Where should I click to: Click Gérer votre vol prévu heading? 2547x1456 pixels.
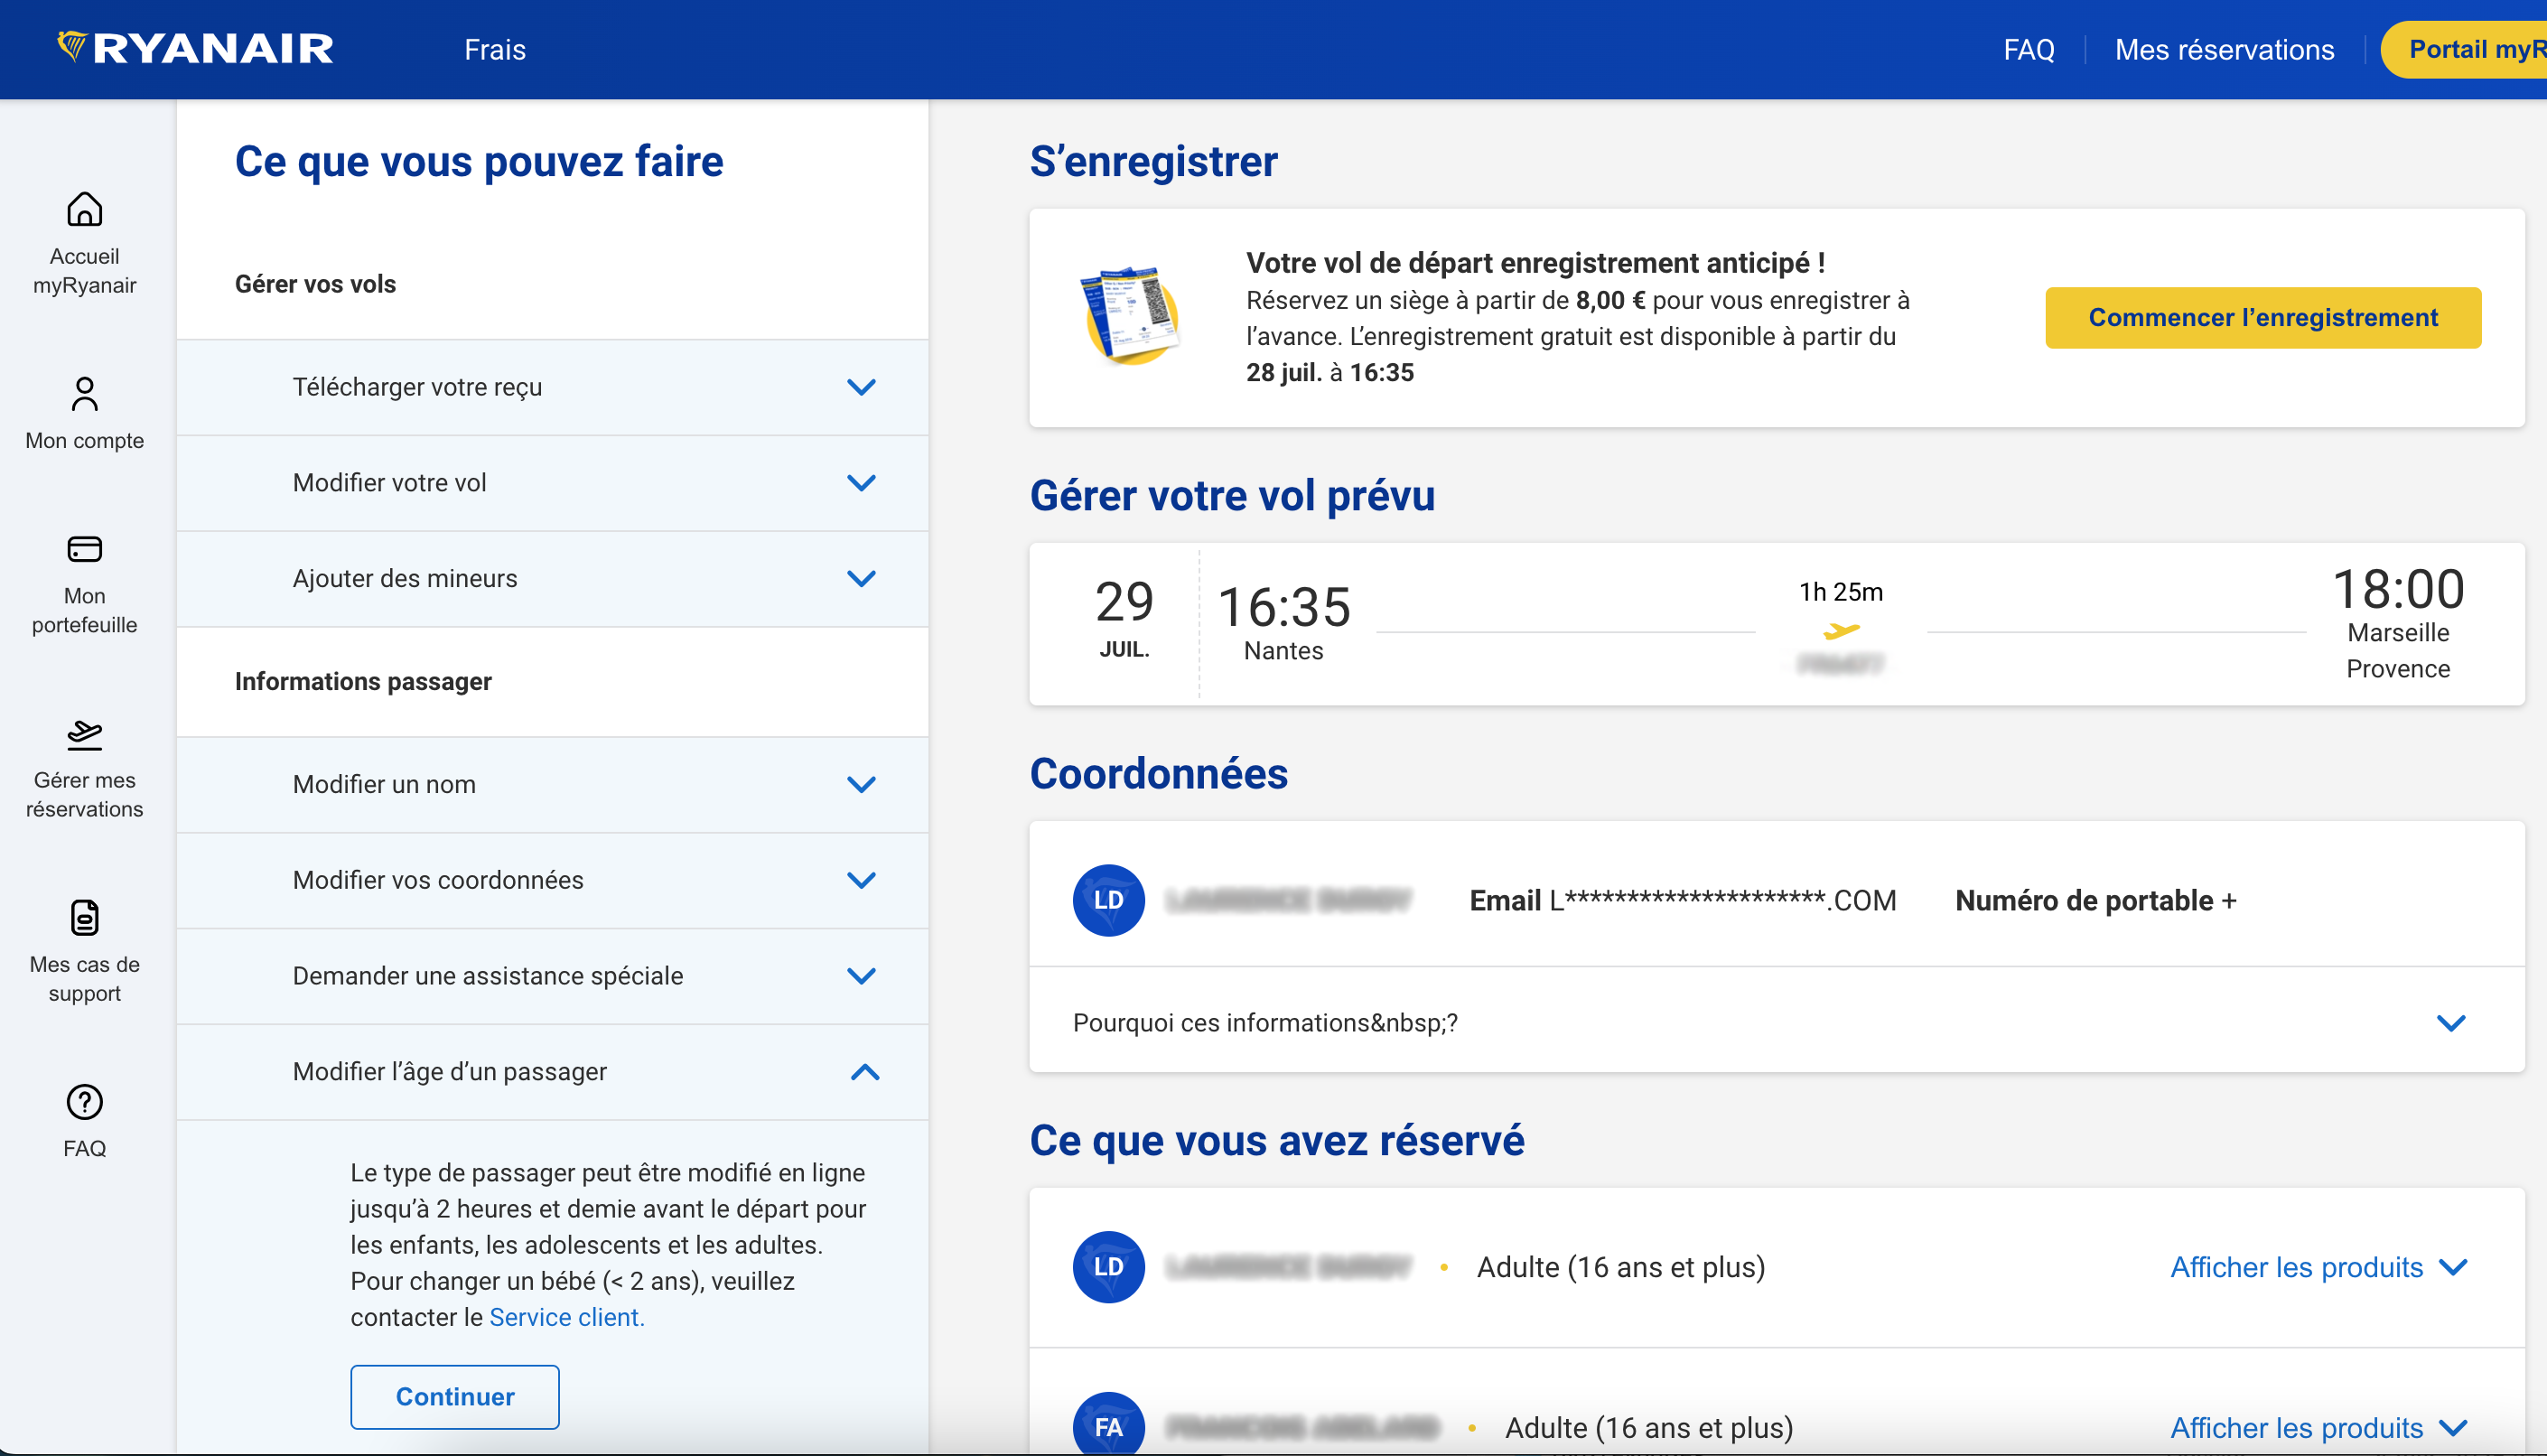click(x=1232, y=495)
